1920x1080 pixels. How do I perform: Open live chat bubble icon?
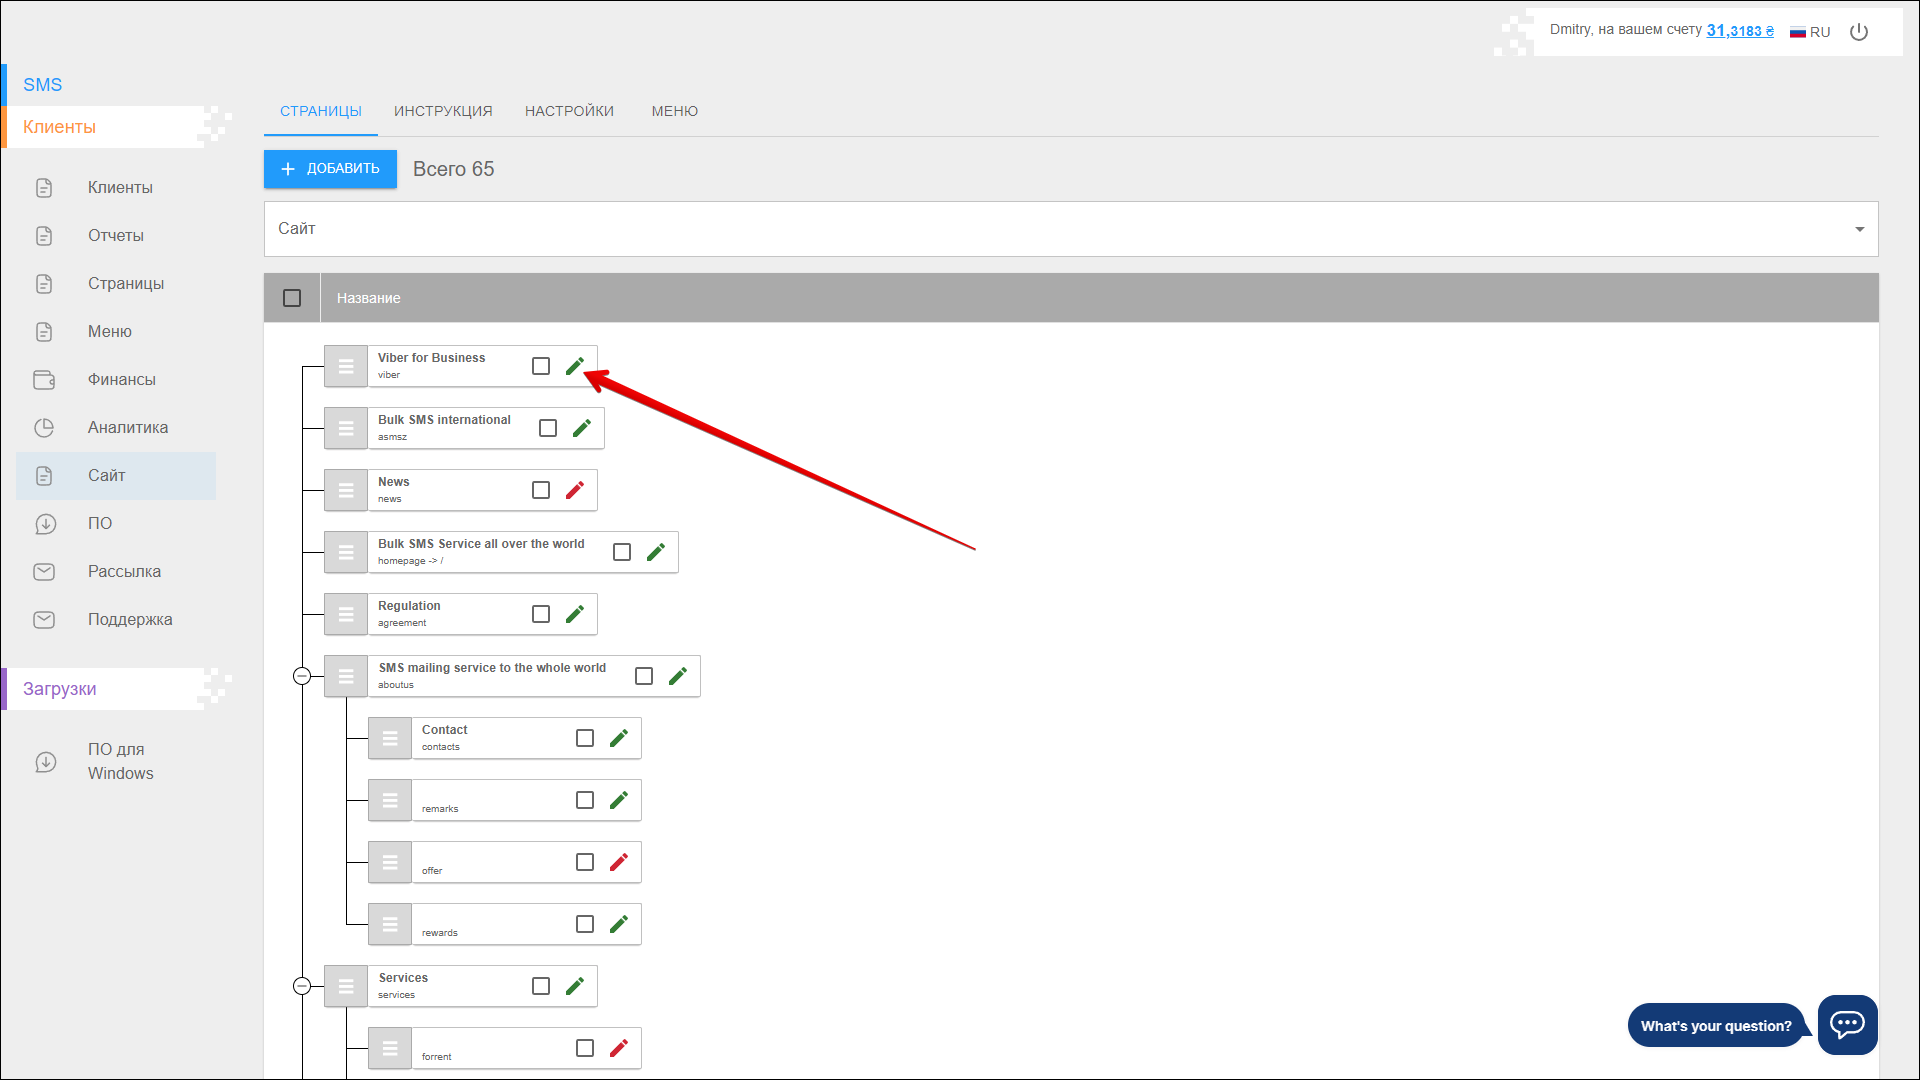[x=1846, y=1024]
